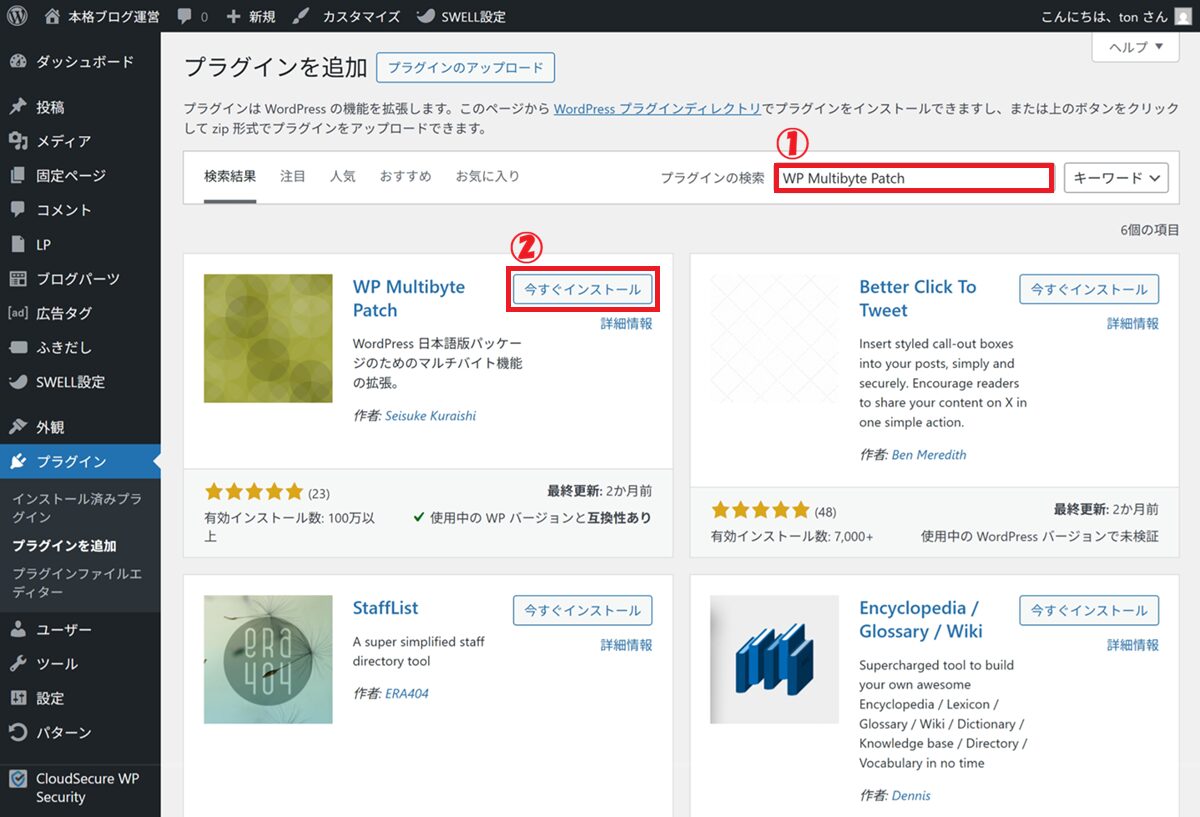Switch to the 人気 tab
Screen dimensions: 1200x817
click(x=343, y=176)
